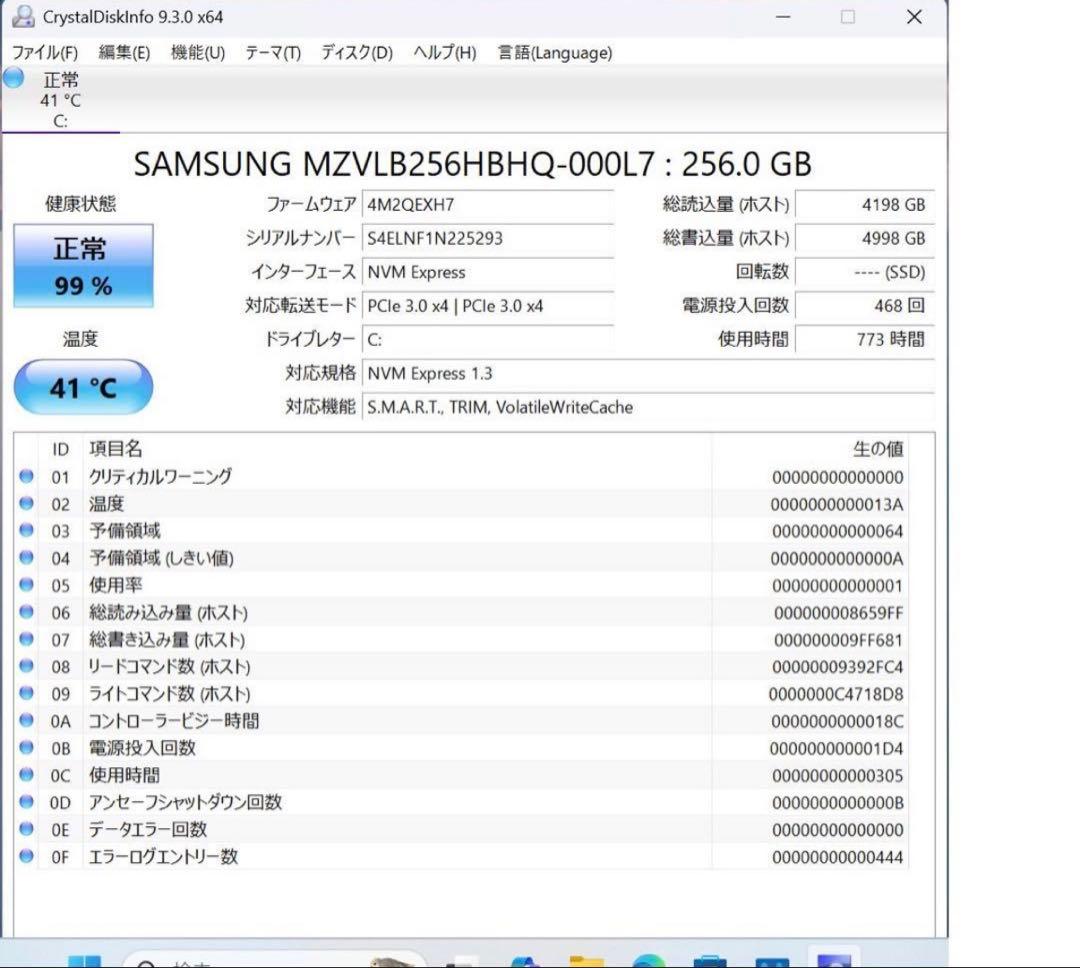Select the クリティカルワーニング attribute name
This screenshot has width=1080, height=968.
[160, 477]
